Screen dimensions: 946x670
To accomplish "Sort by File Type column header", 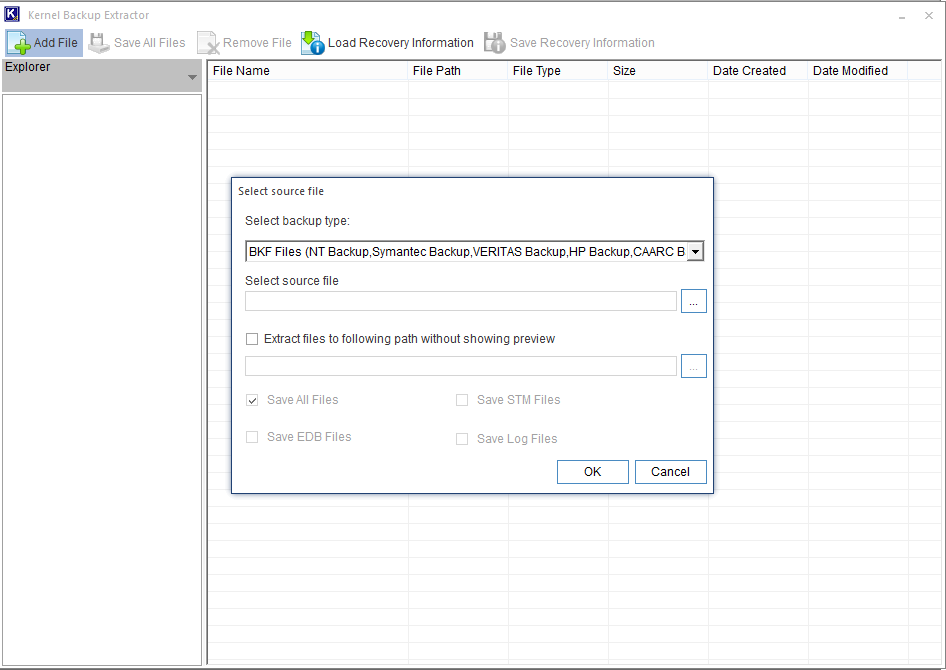I will 558,71.
